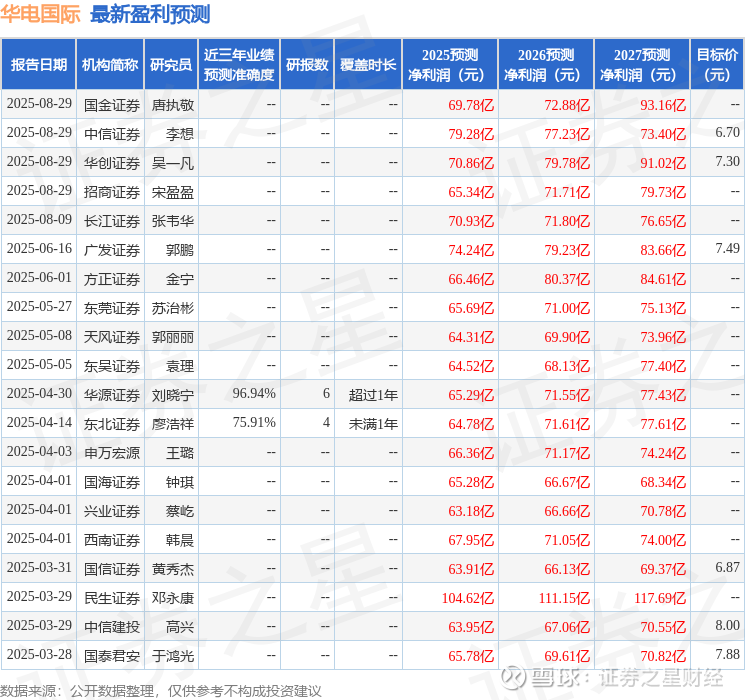Click the 79.28亿 profit forecast
The height and width of the screenshot is (700, 745).
pyautogui.click(x=471, y=134)
